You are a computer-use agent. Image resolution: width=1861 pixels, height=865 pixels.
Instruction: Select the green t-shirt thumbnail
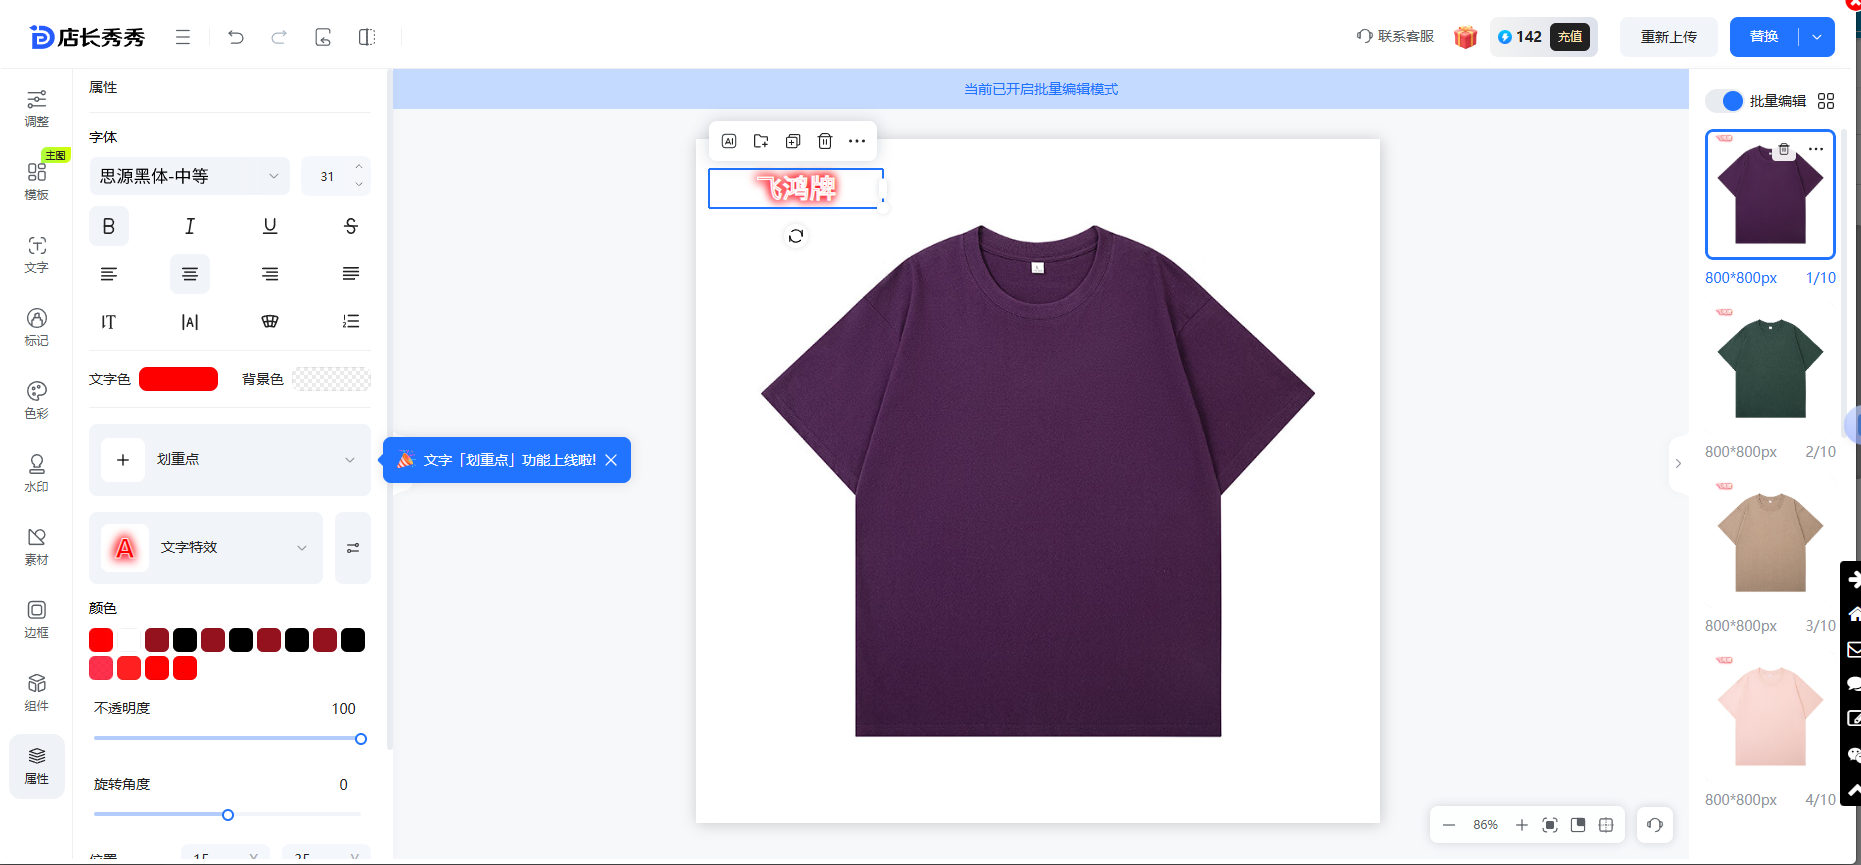tap(1769, 367)
